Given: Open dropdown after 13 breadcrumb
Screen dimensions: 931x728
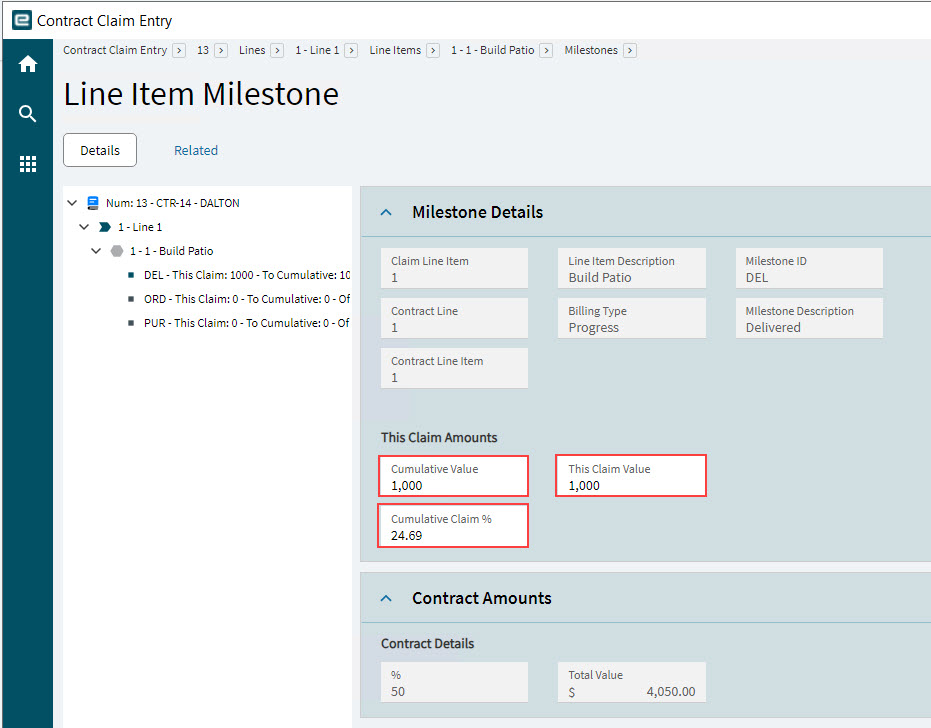Looking at the screenshot, I should pos(221,50).
